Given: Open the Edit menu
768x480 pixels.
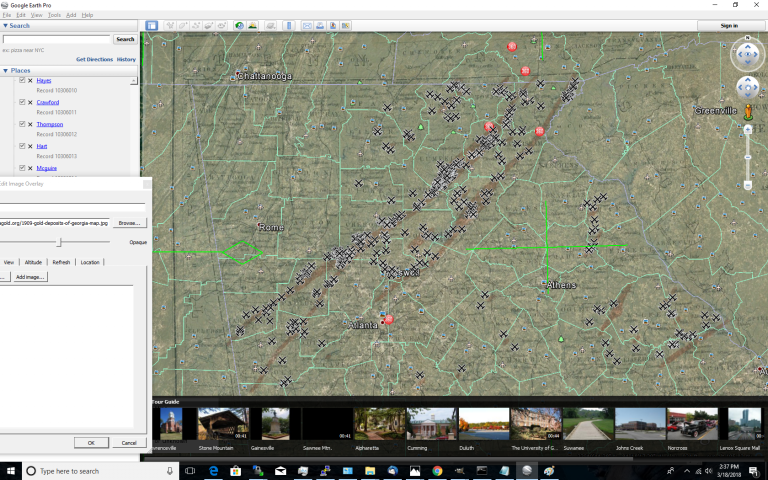Looking at the screenshot, I should click(x=21, y=15).
